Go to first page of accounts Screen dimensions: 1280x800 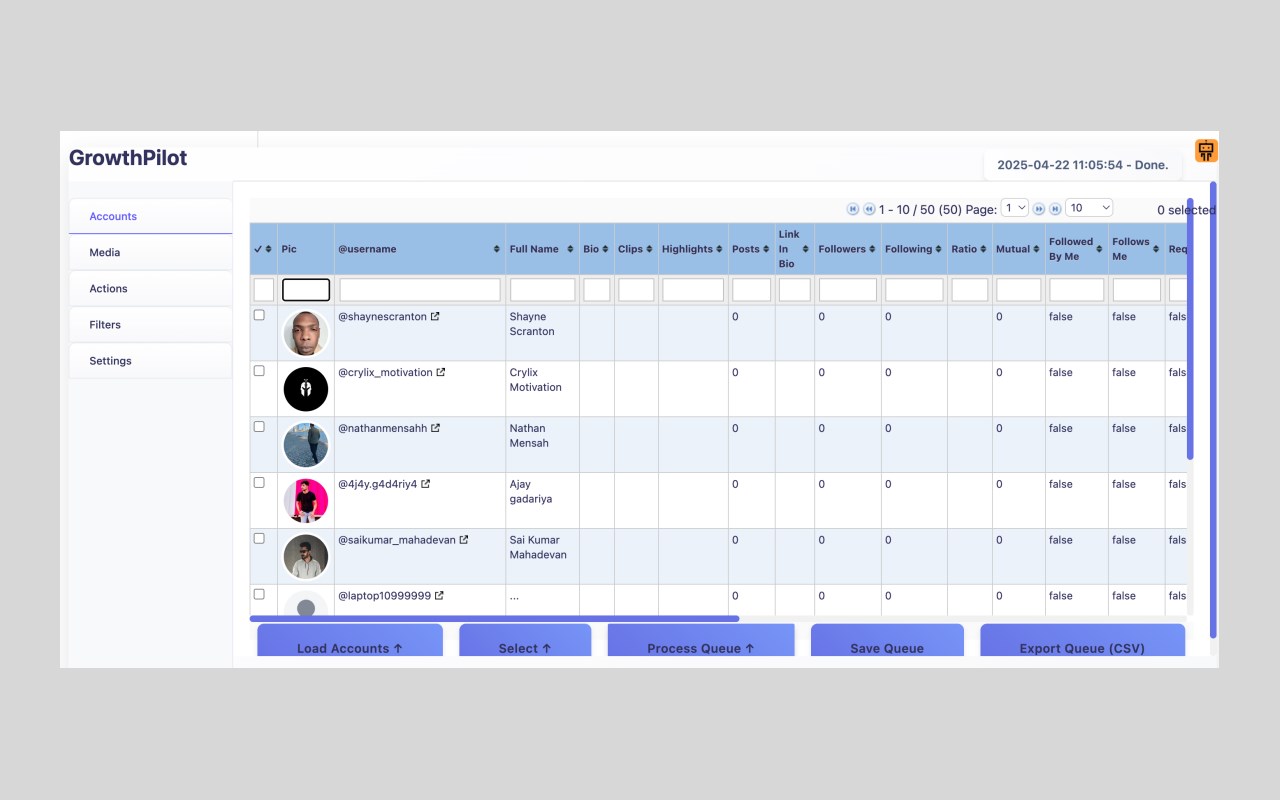click(x=853, y=209)
